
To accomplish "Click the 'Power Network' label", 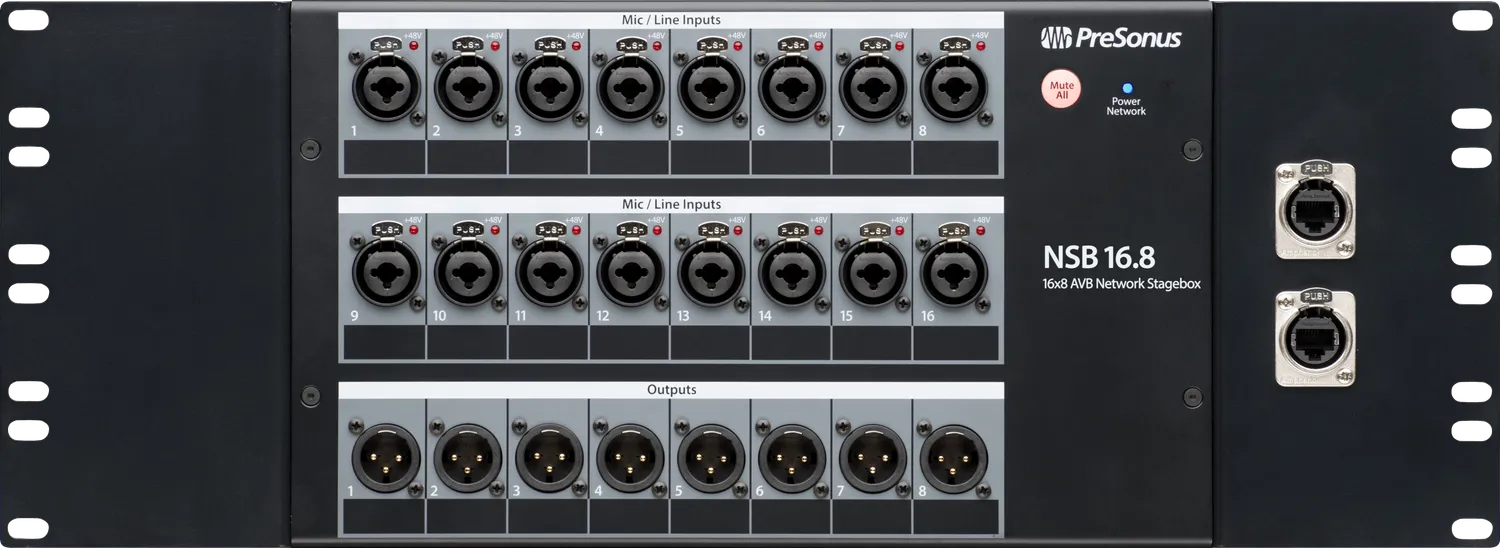I will pyautogui.click(x=1126, y=106).
